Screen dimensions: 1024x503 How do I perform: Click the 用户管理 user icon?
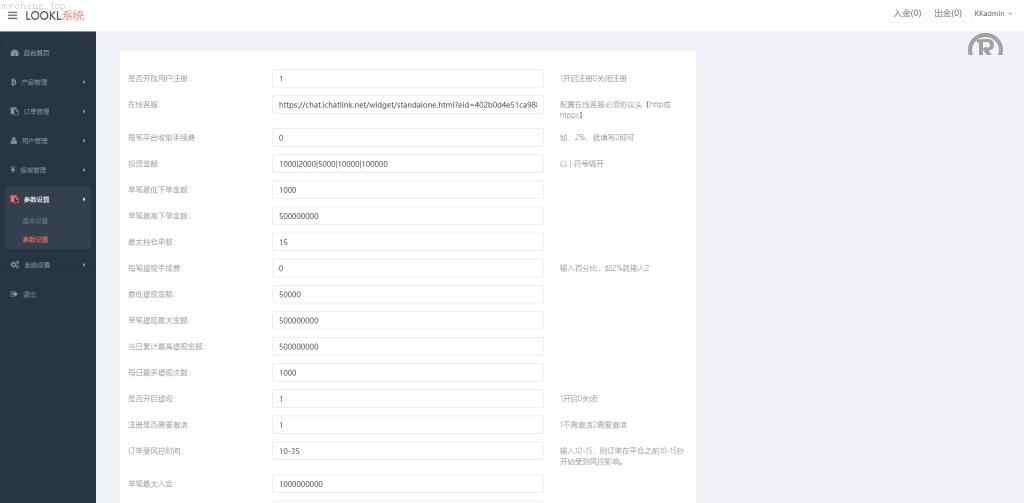14,141
